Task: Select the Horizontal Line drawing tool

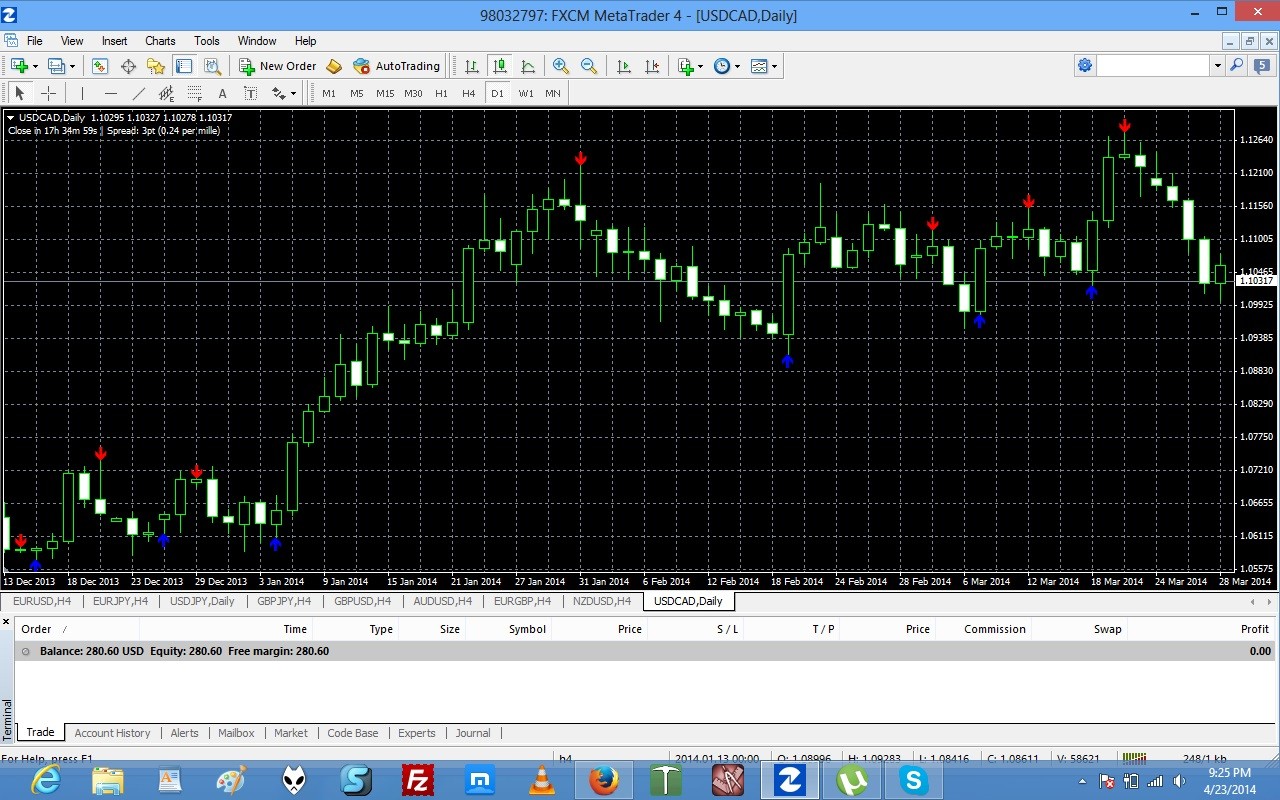Action: (x=110, y=93)
